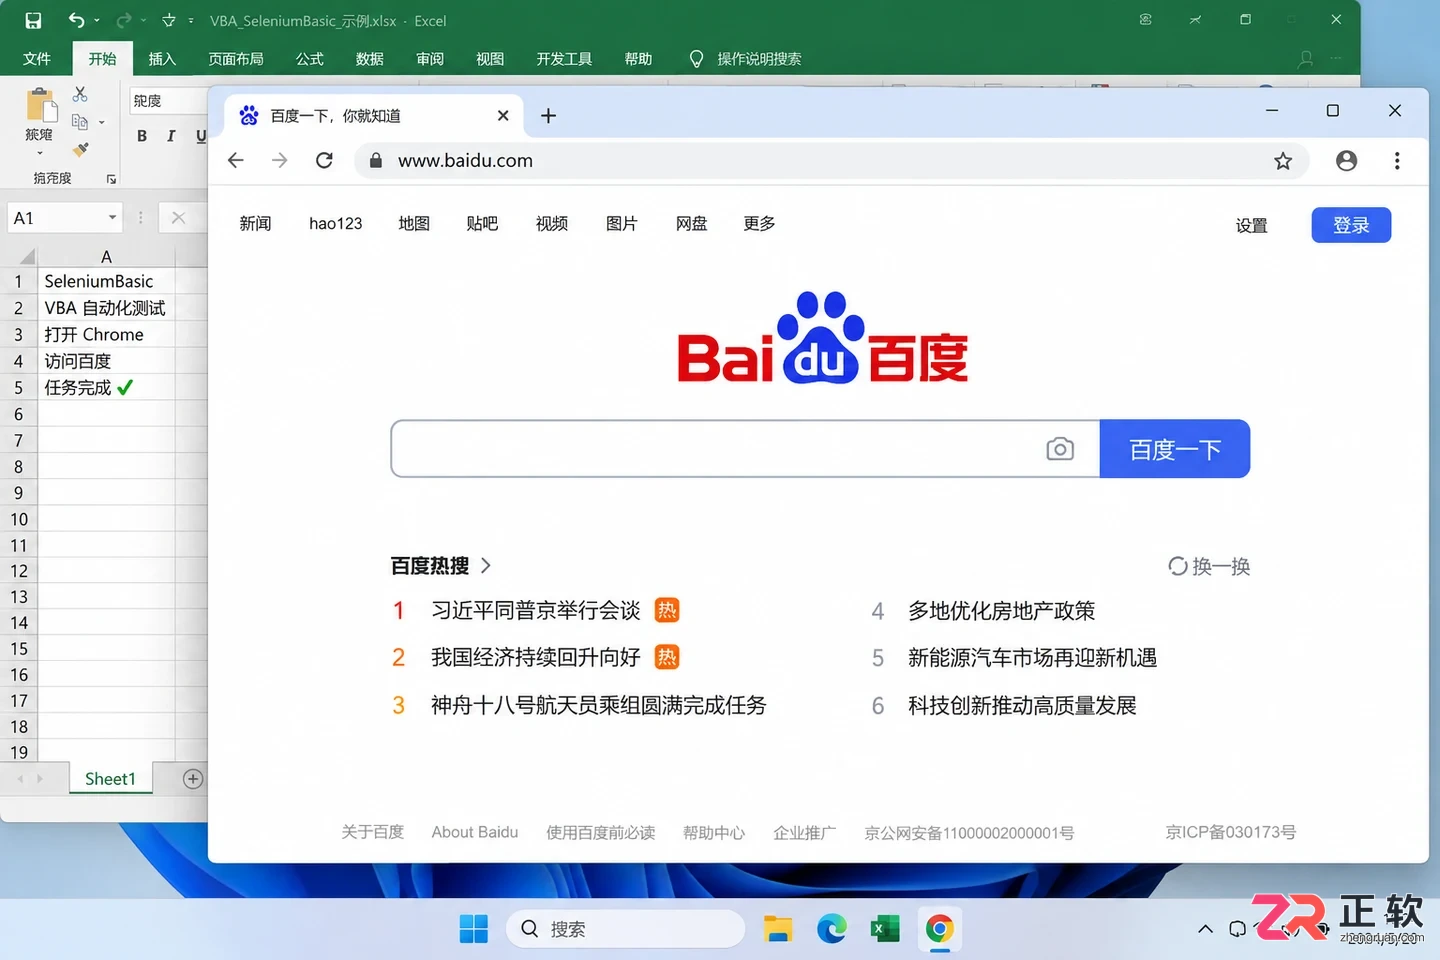Image resolution: width=1440 pixels, height=960 pixels.
Task: Switch to the 开发工具 ribbon tab
Action: coord(564,59)
